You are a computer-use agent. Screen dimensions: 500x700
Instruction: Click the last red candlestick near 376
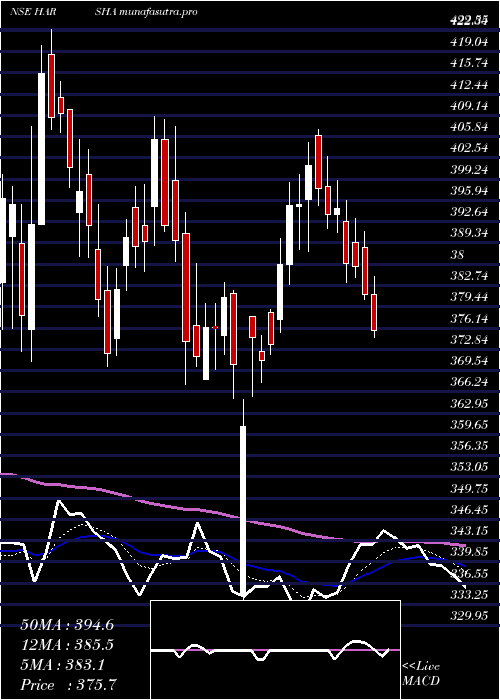(x=374, y=312)
